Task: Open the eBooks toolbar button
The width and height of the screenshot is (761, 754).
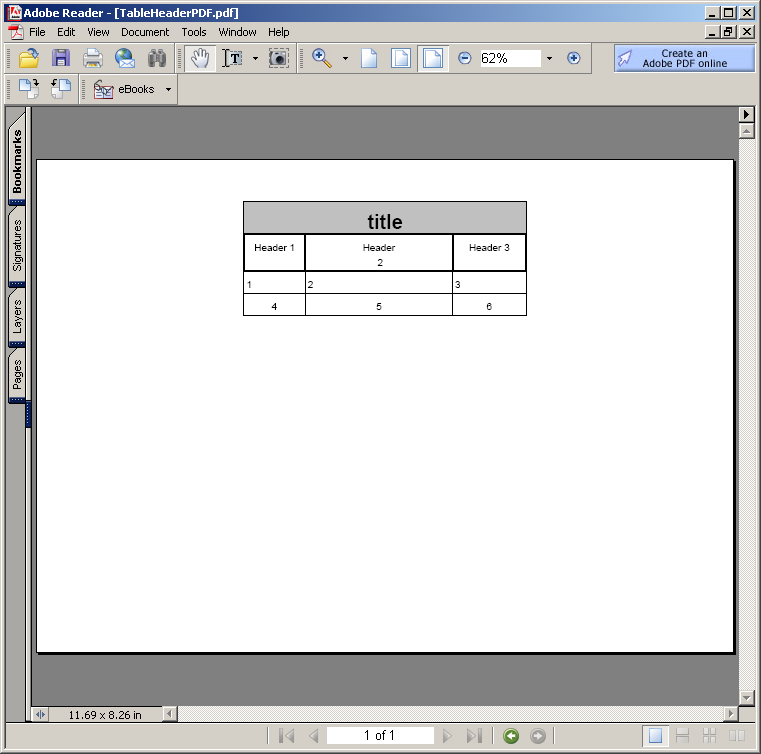Action: click(x=124, y=89)
